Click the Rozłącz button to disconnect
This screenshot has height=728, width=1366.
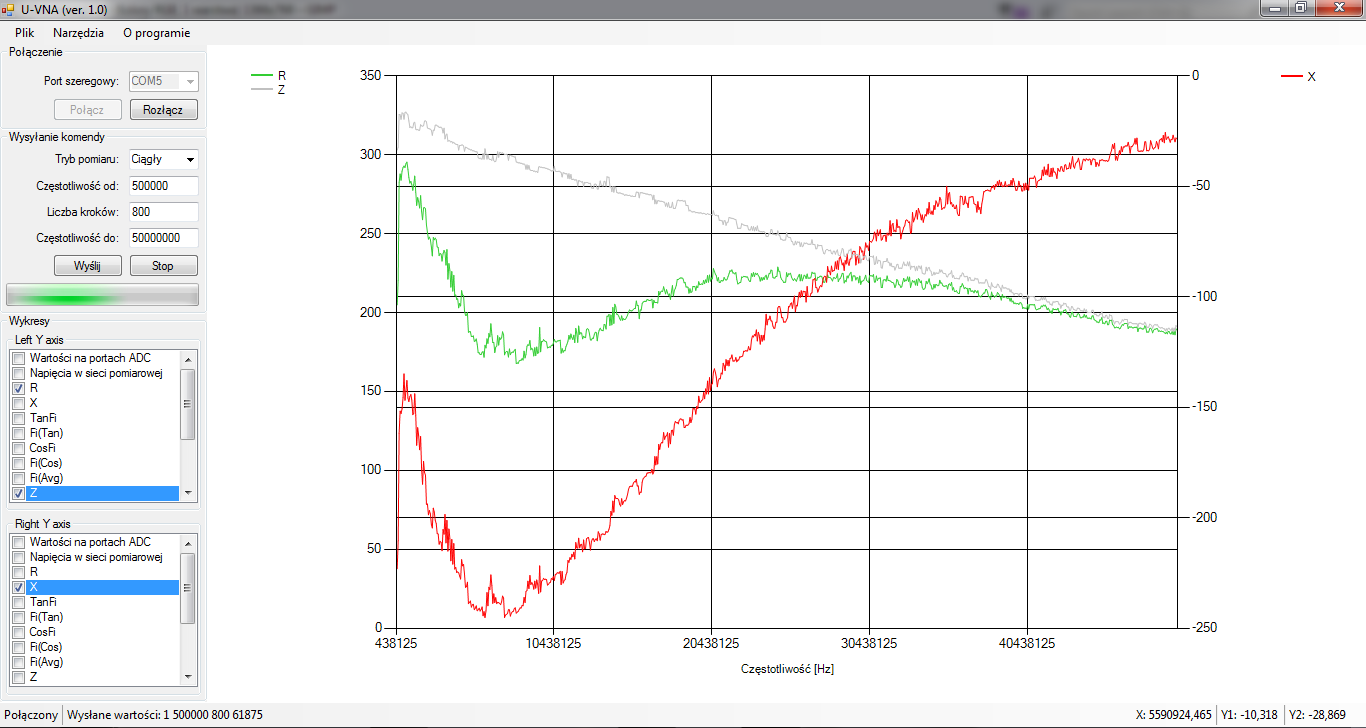coord(164,110)
